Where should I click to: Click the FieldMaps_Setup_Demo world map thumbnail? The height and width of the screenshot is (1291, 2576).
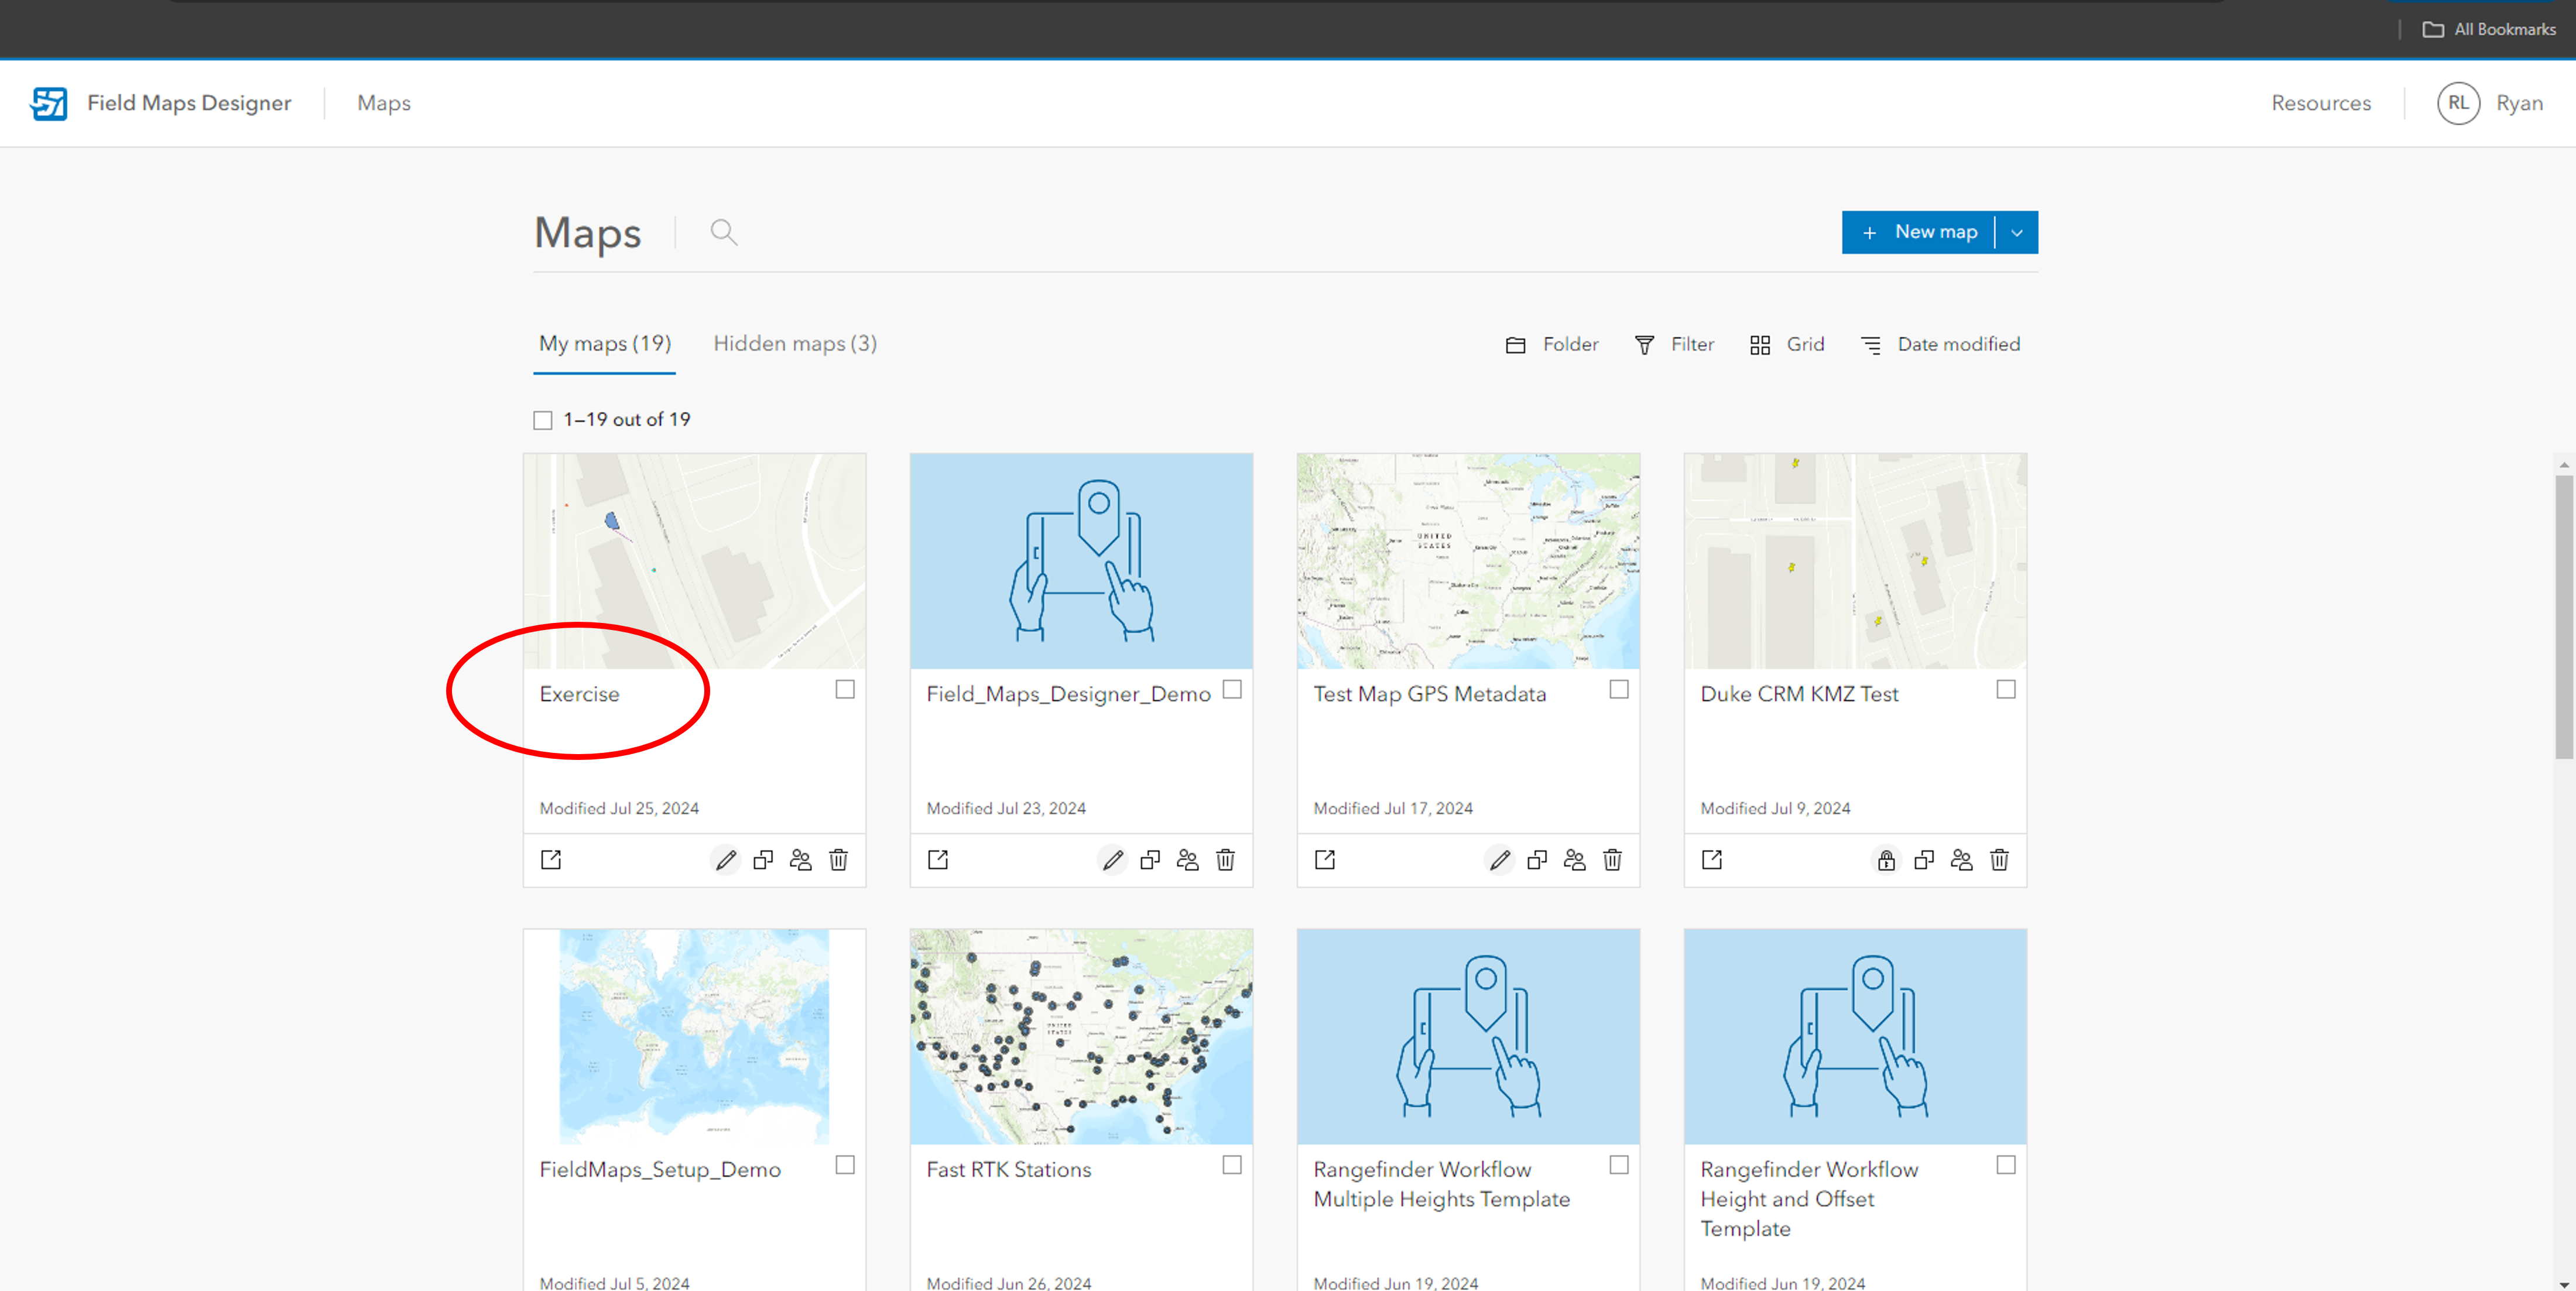695,1037
